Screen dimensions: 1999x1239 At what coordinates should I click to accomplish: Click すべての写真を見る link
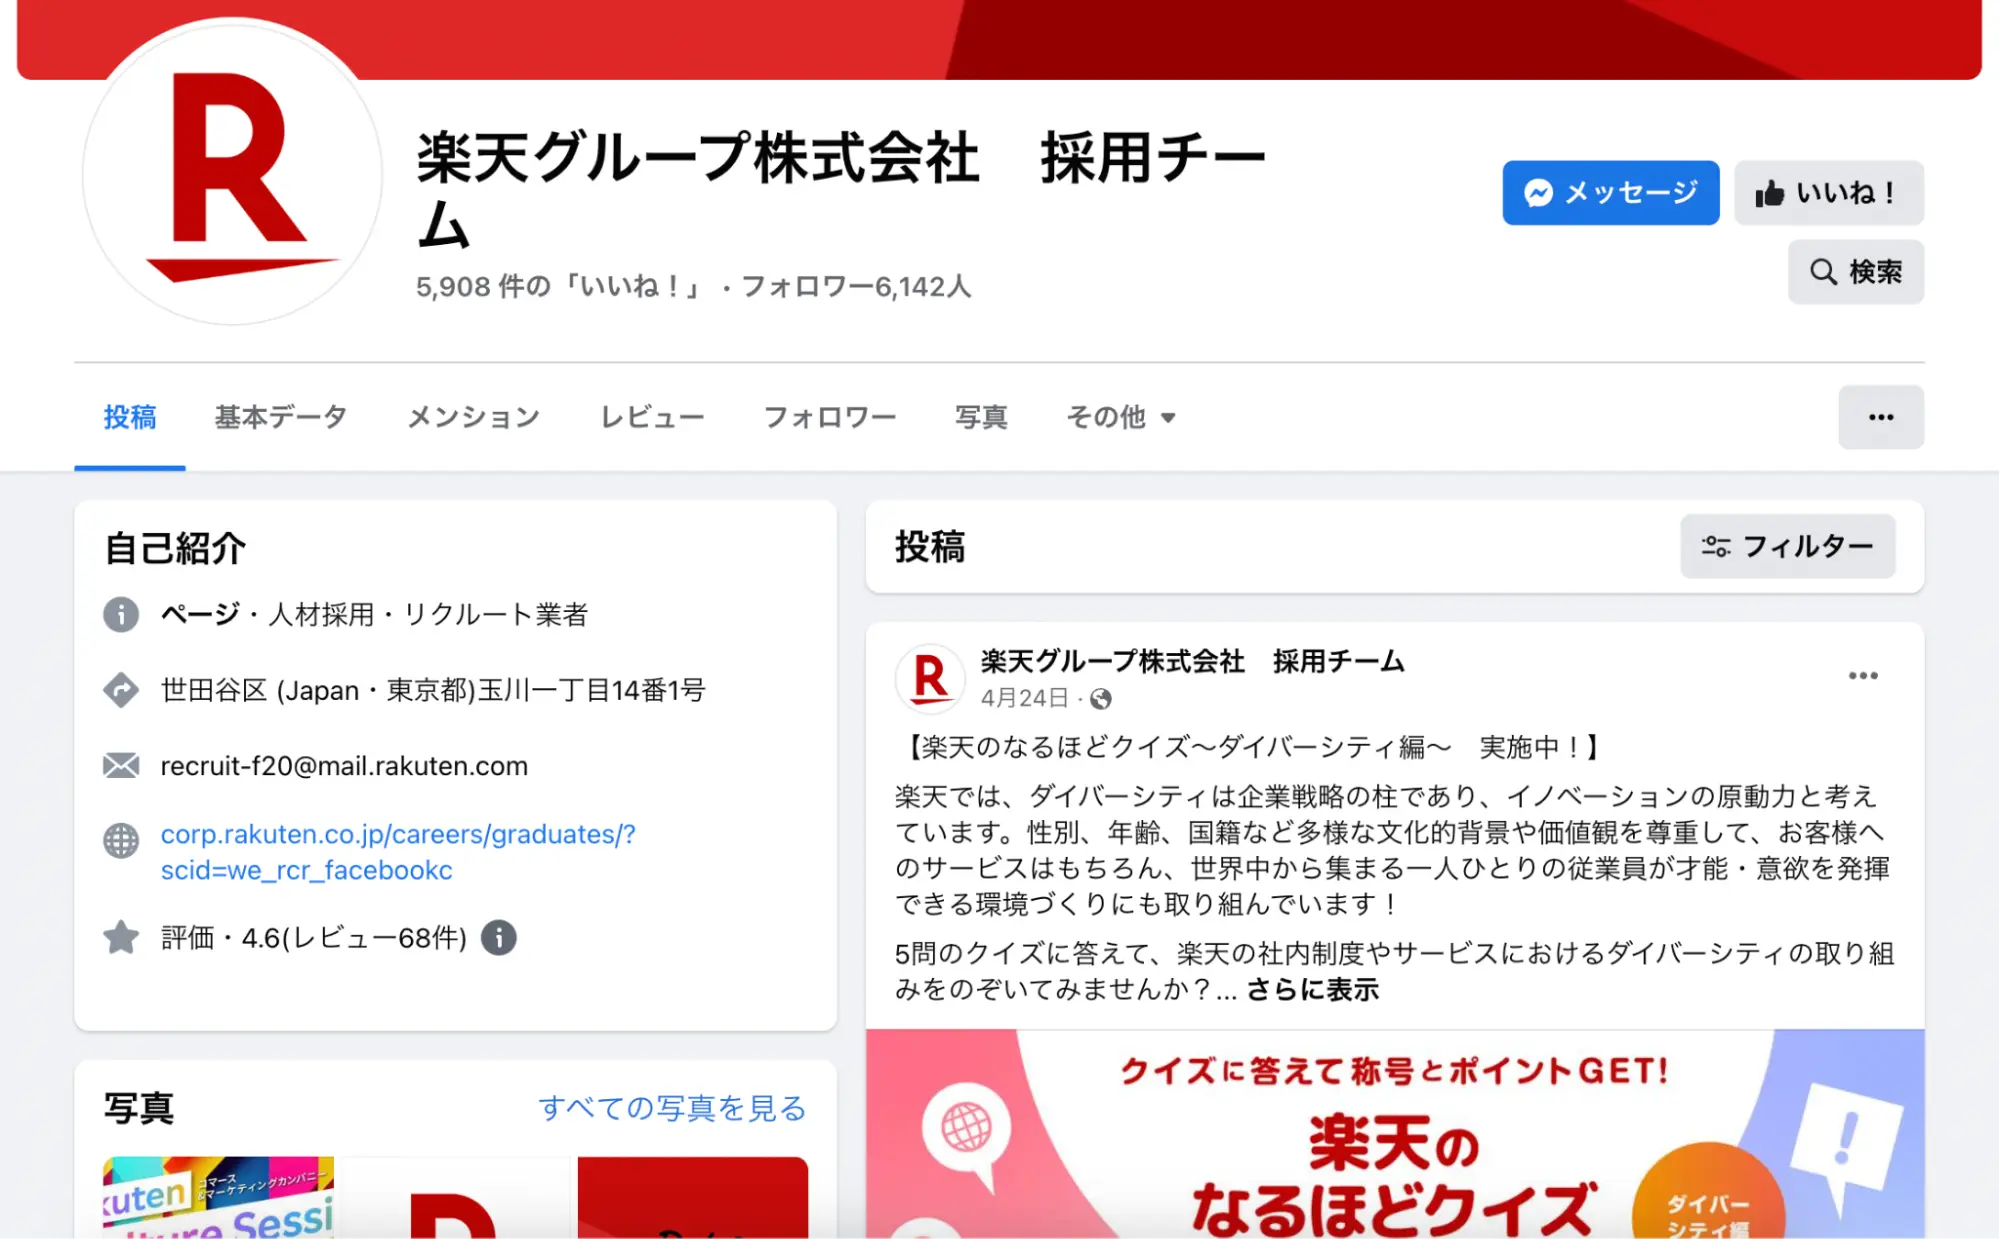672,1108
